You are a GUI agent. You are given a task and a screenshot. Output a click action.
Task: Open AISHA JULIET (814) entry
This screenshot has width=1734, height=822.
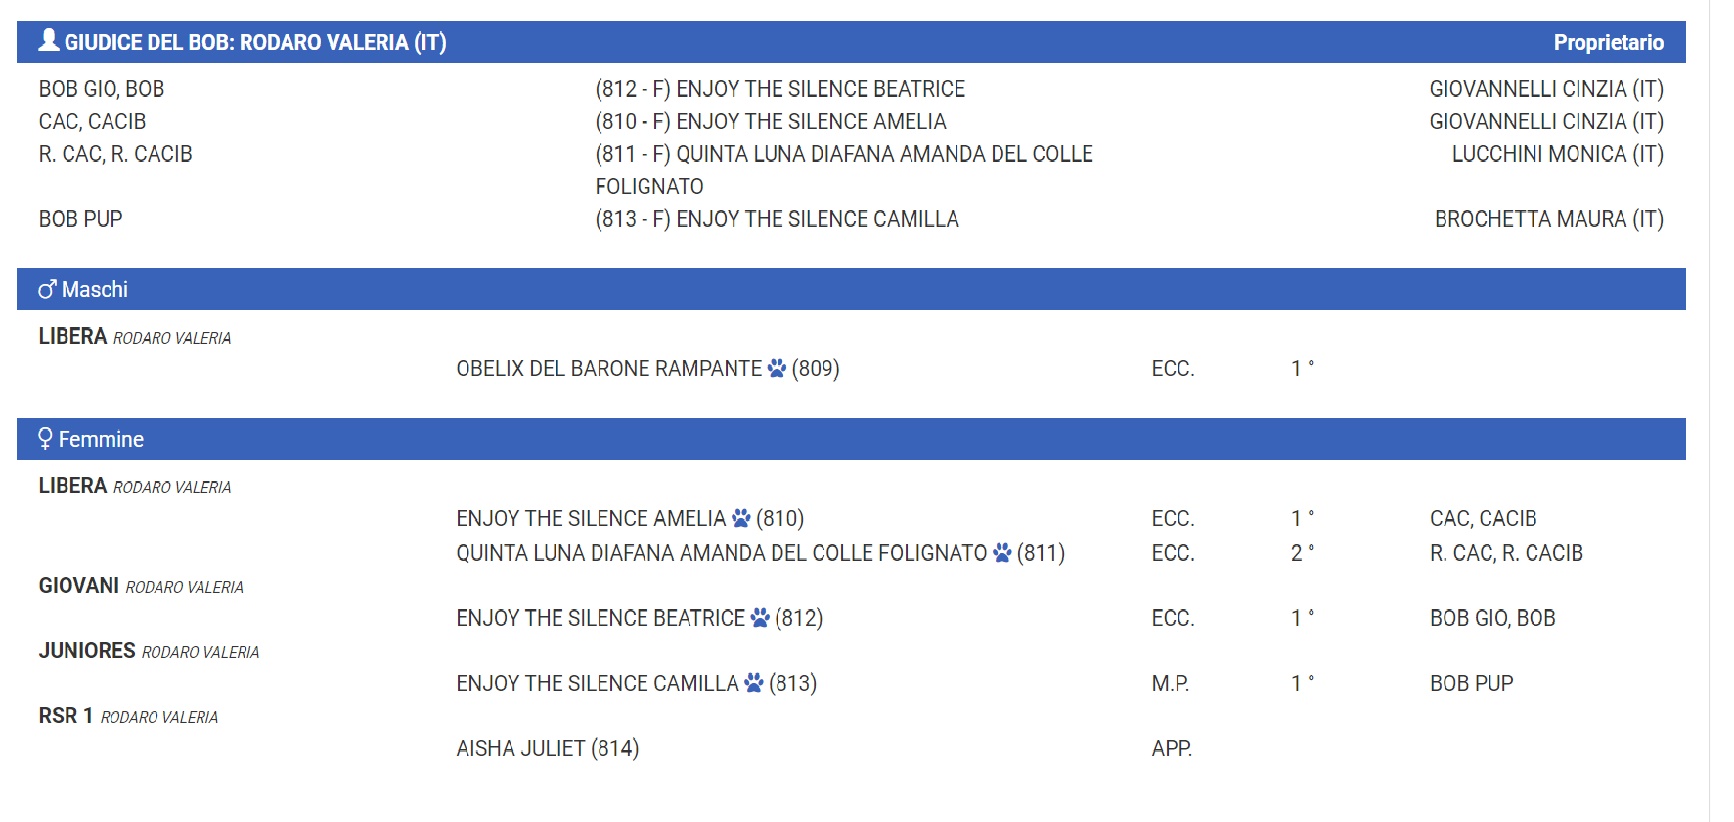(548, 748)
